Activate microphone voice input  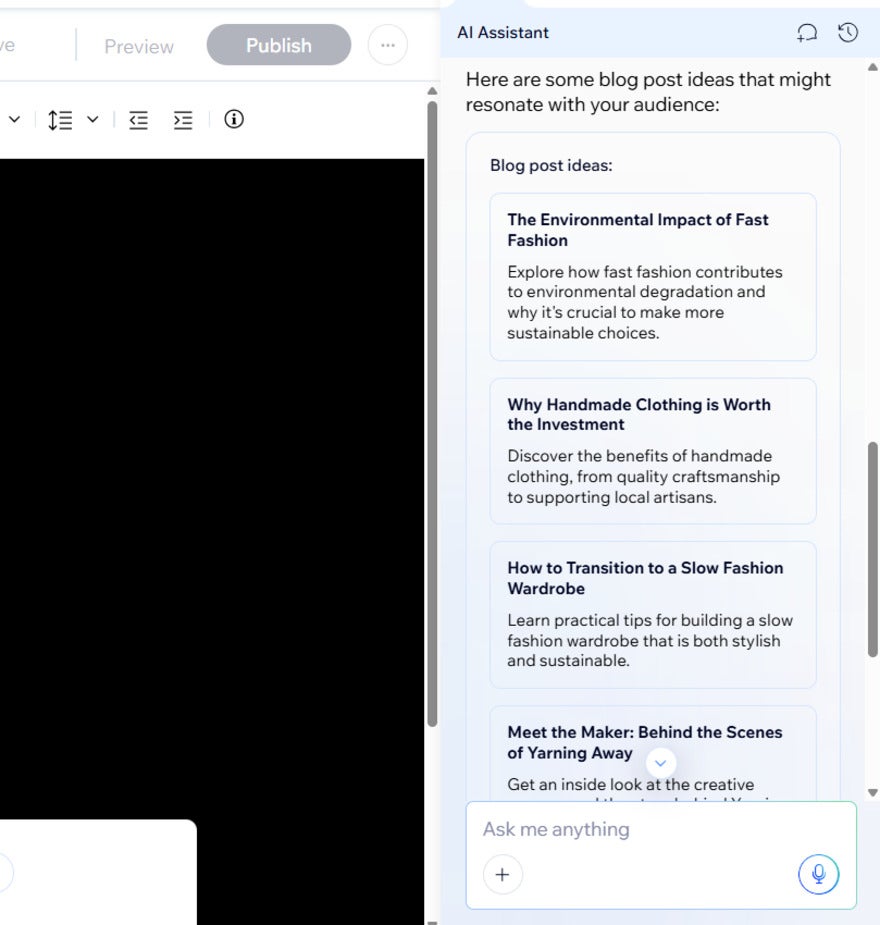click(818, 874)
